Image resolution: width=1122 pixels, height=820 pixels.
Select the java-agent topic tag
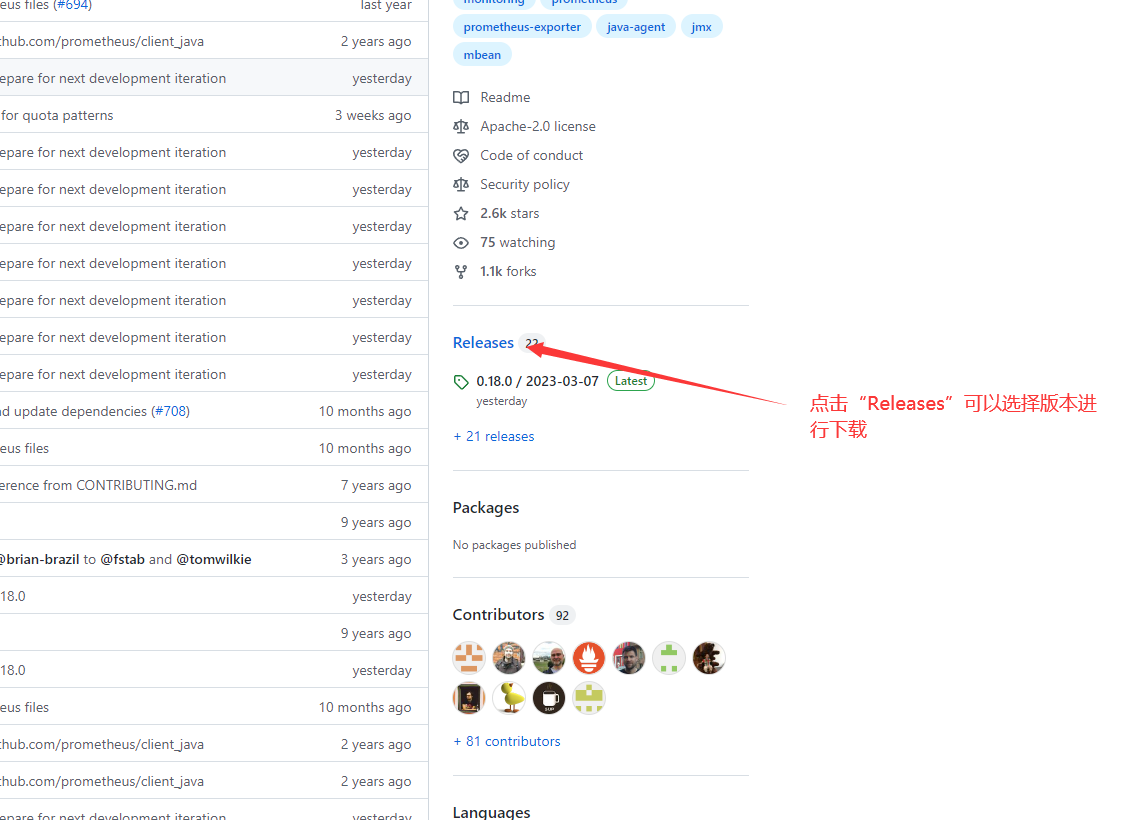click(635, 27)
